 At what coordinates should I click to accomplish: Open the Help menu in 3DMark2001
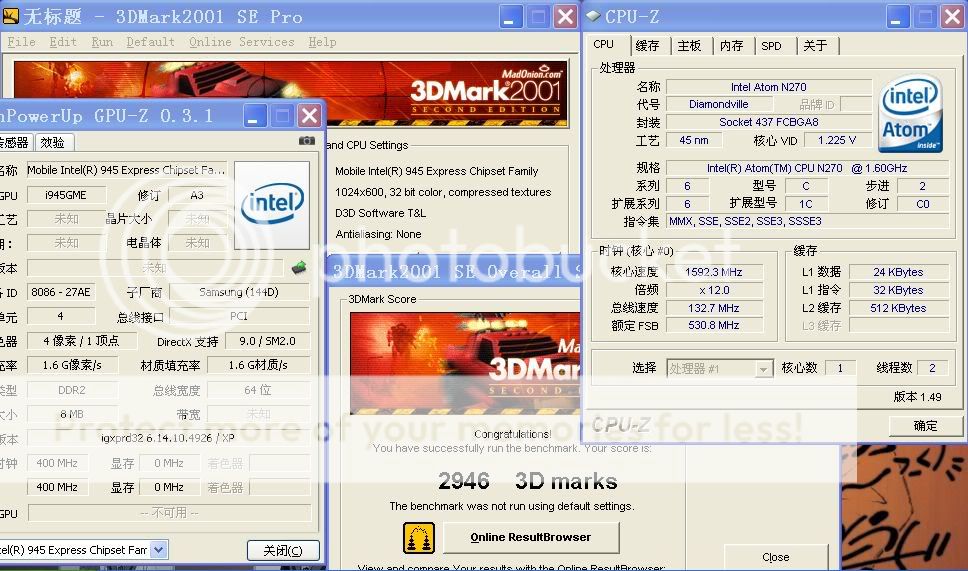click(x=322, y=42)
